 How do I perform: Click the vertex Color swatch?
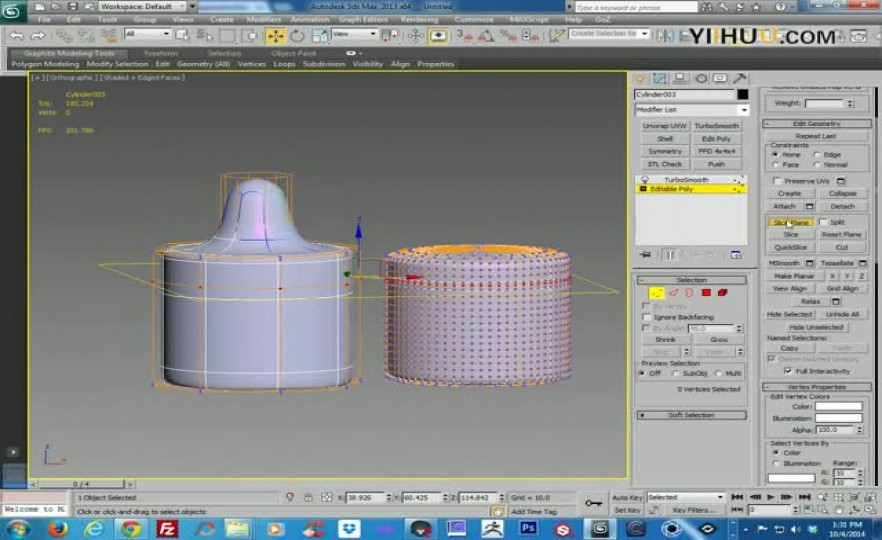tap(838, 406)
